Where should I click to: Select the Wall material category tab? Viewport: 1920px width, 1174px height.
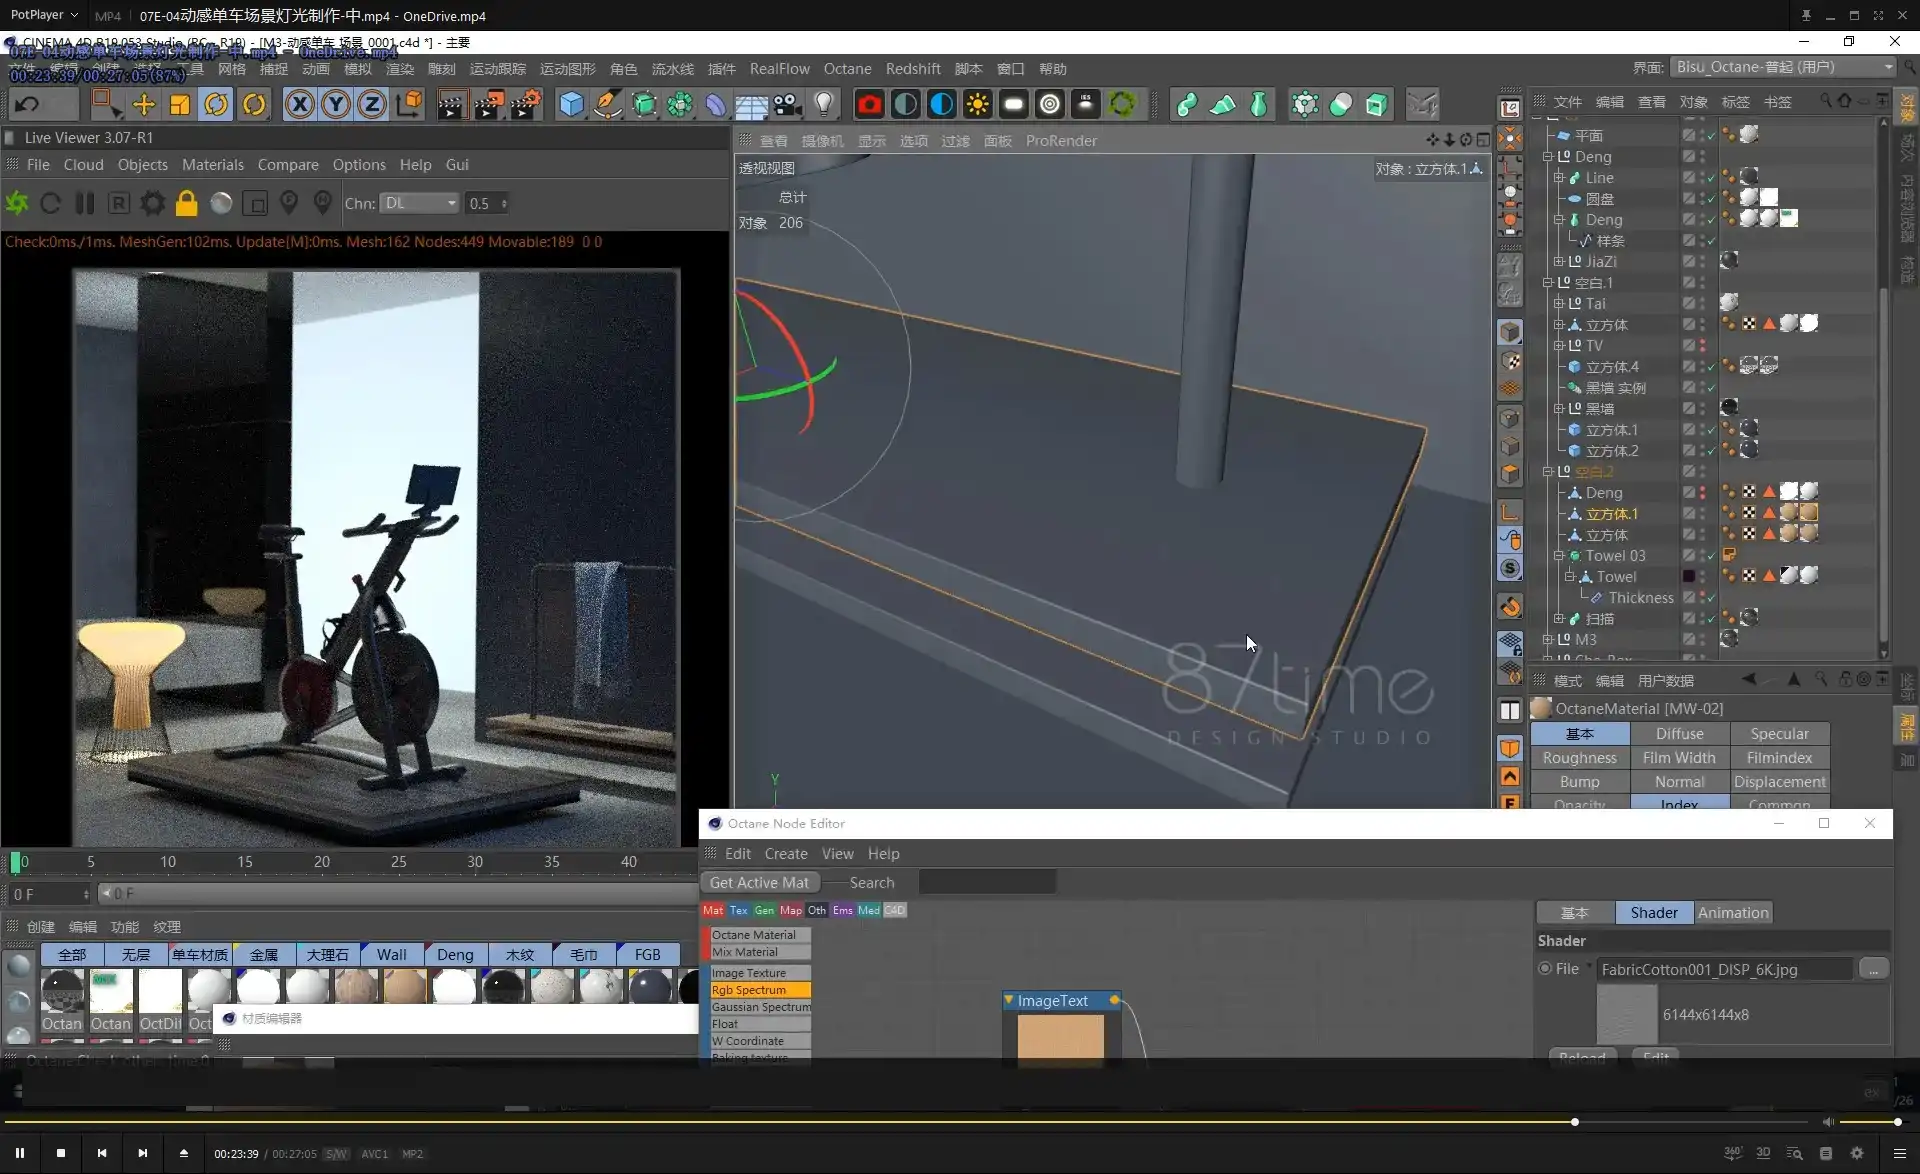point(390,954)
